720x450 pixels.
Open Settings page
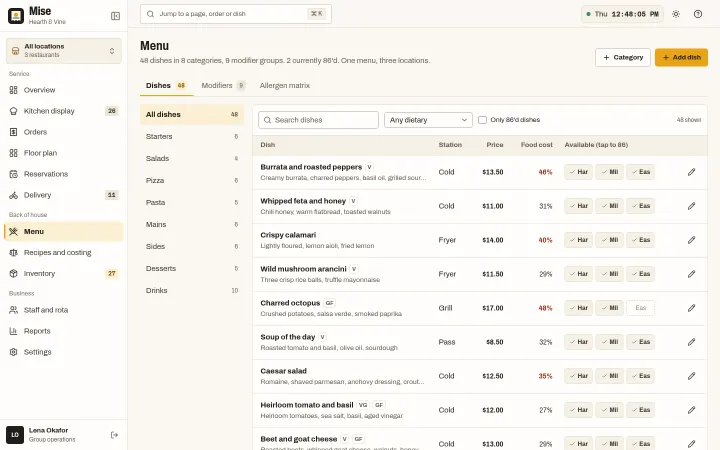(x=64, y=352)
